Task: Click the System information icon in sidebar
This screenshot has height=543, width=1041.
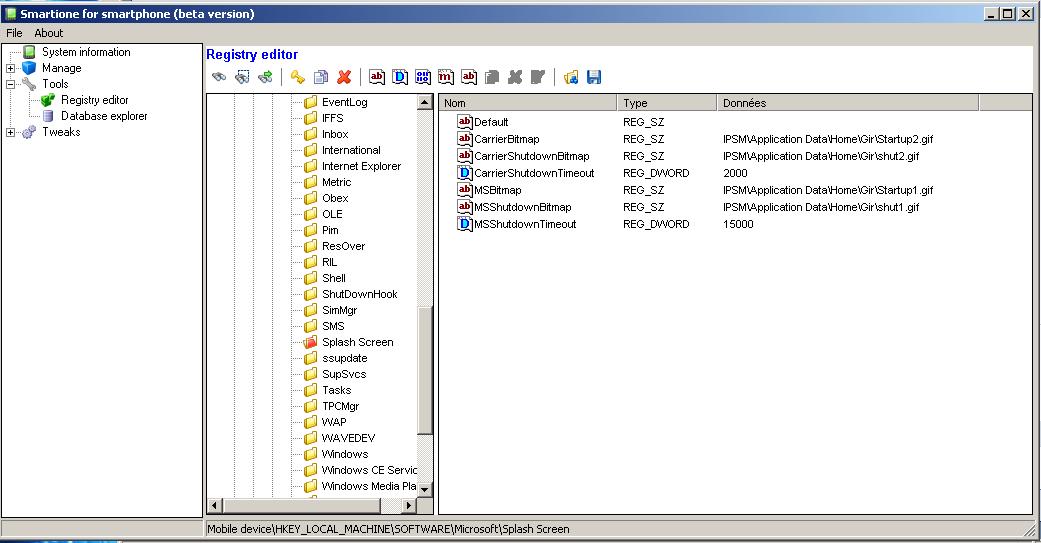Action: [x=29, y=52]
